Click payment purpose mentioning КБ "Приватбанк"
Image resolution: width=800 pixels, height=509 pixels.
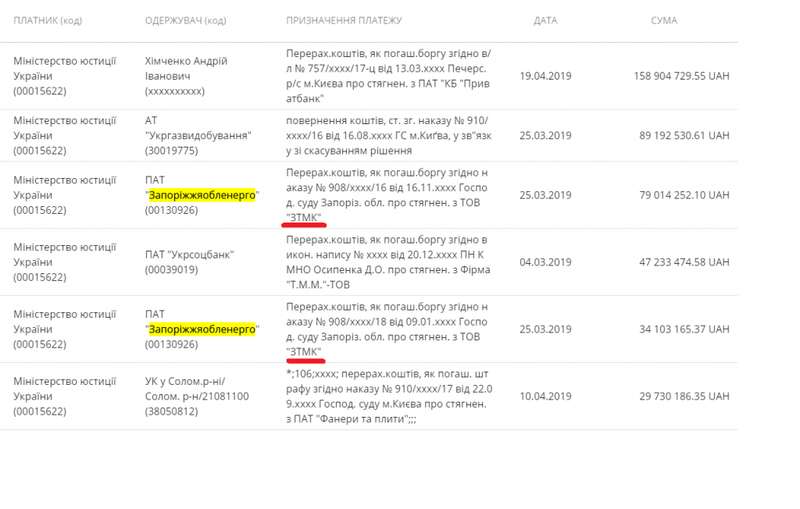(x=388, y=76)
